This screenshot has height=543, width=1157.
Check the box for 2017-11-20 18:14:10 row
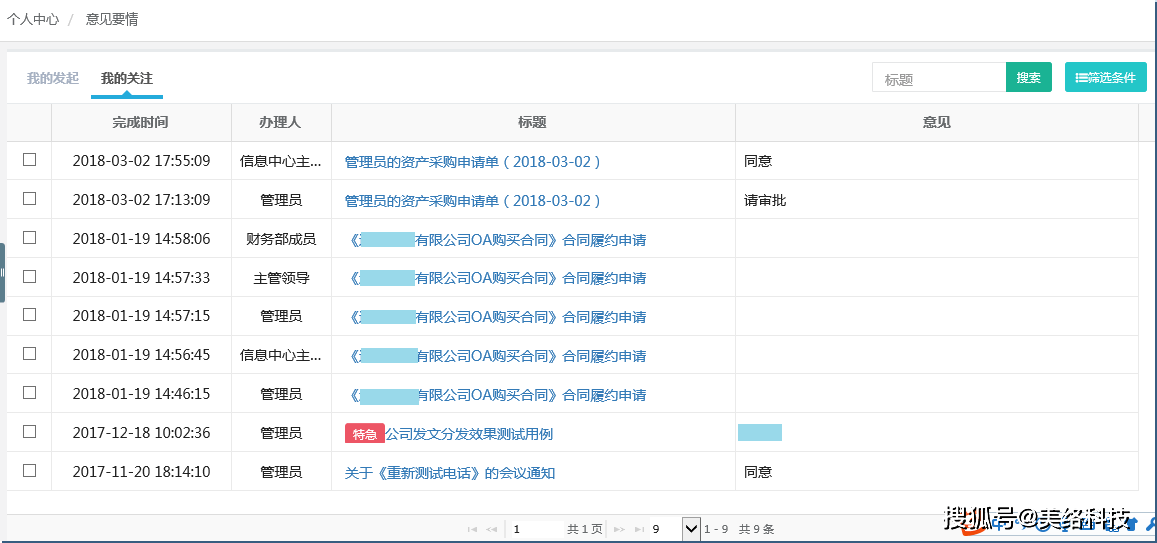(x=30, y=471)
